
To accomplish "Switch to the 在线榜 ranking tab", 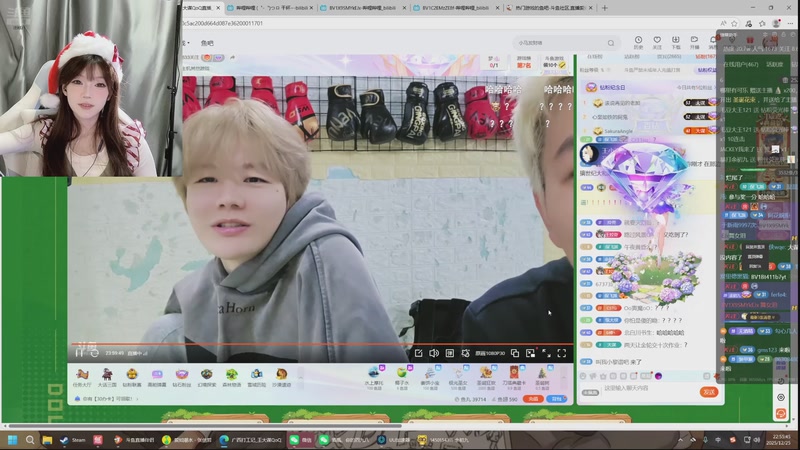I will pos(594,57).
